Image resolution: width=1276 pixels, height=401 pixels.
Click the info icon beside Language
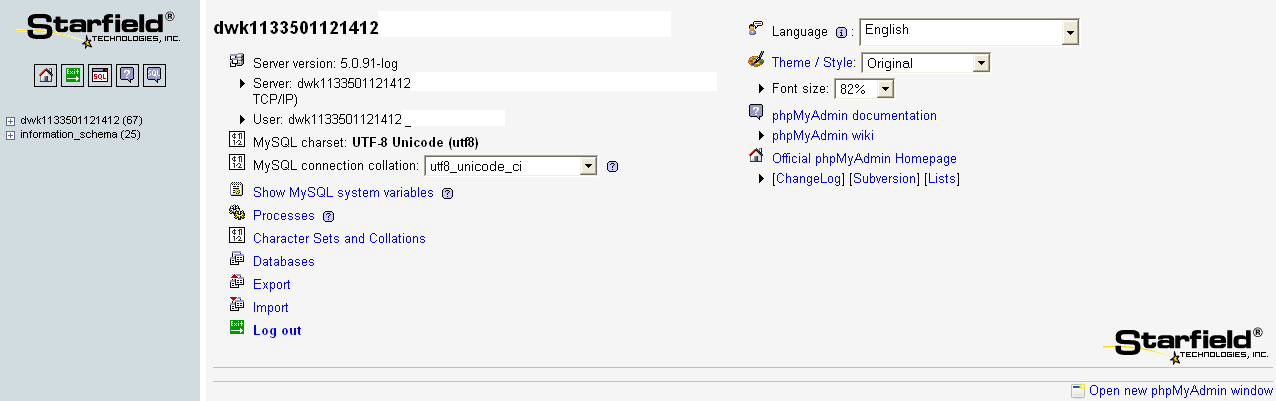841,32
